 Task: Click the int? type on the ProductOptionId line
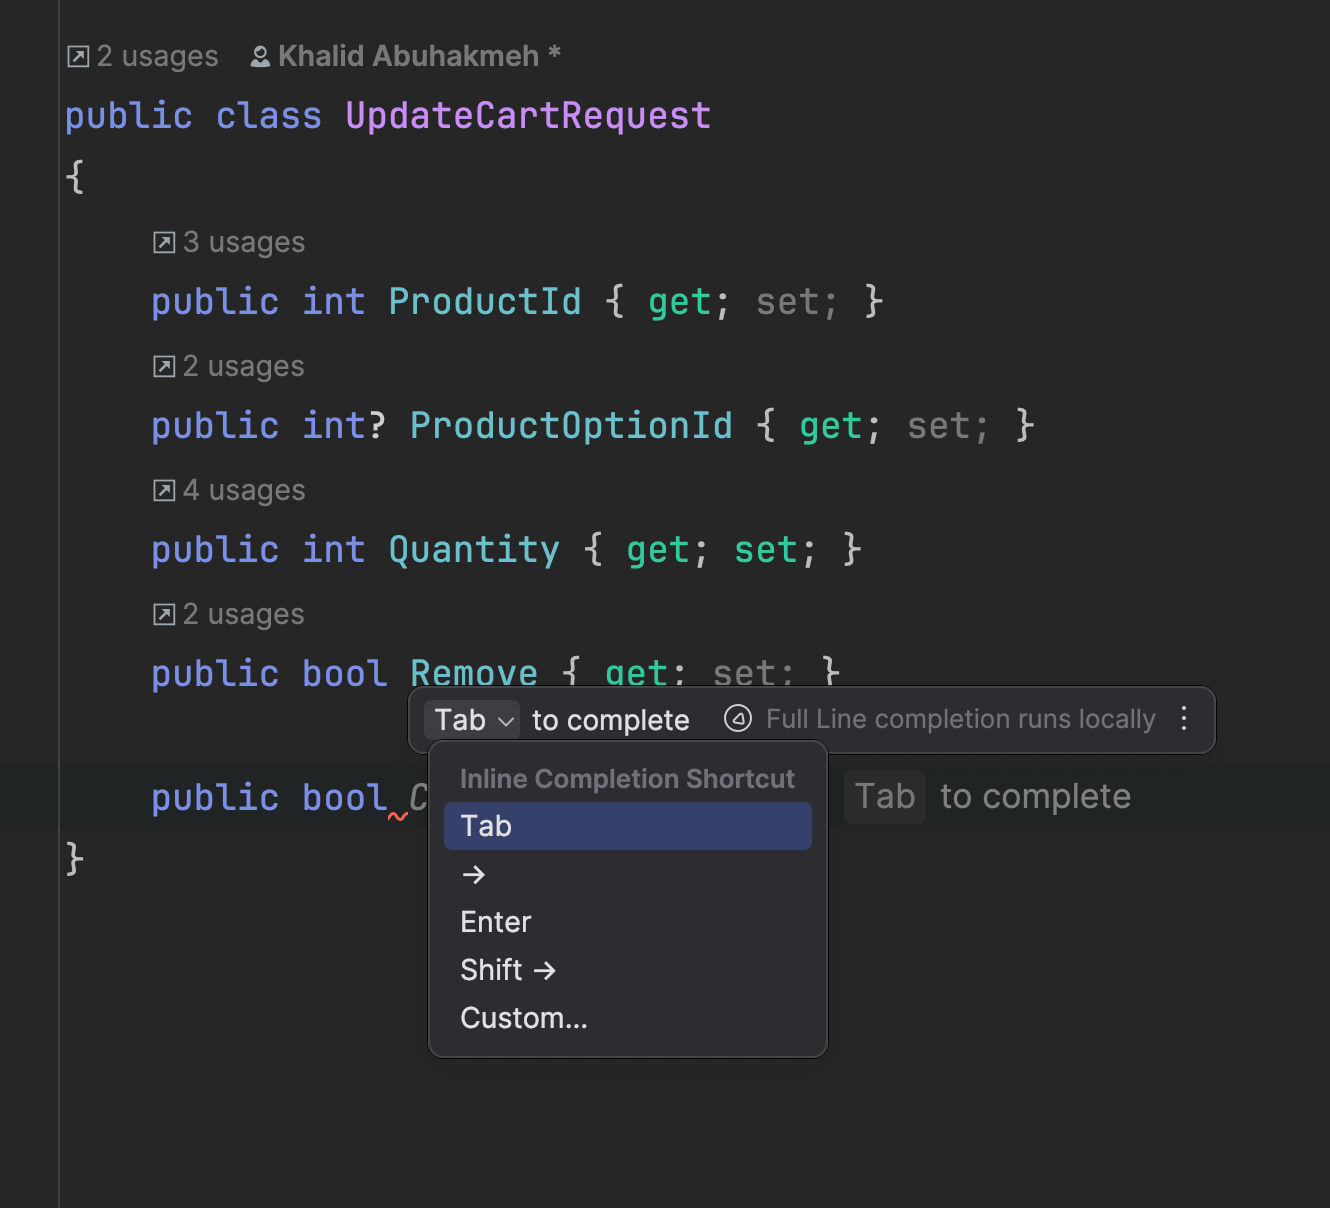tap(344, 426)
